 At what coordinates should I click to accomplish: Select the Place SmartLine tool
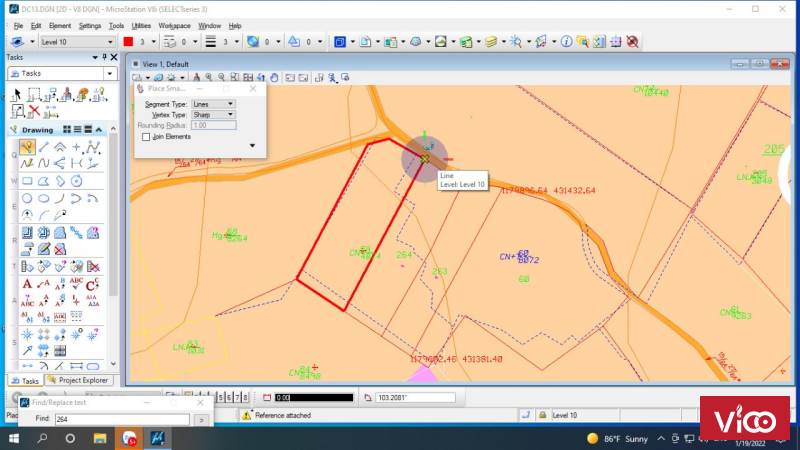point(27,147)
